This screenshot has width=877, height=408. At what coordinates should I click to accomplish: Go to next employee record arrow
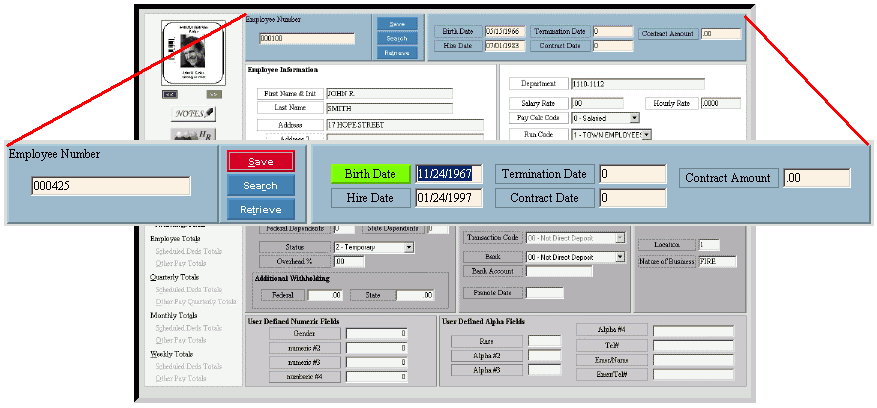pyautogui.click(x=213, y=93)
